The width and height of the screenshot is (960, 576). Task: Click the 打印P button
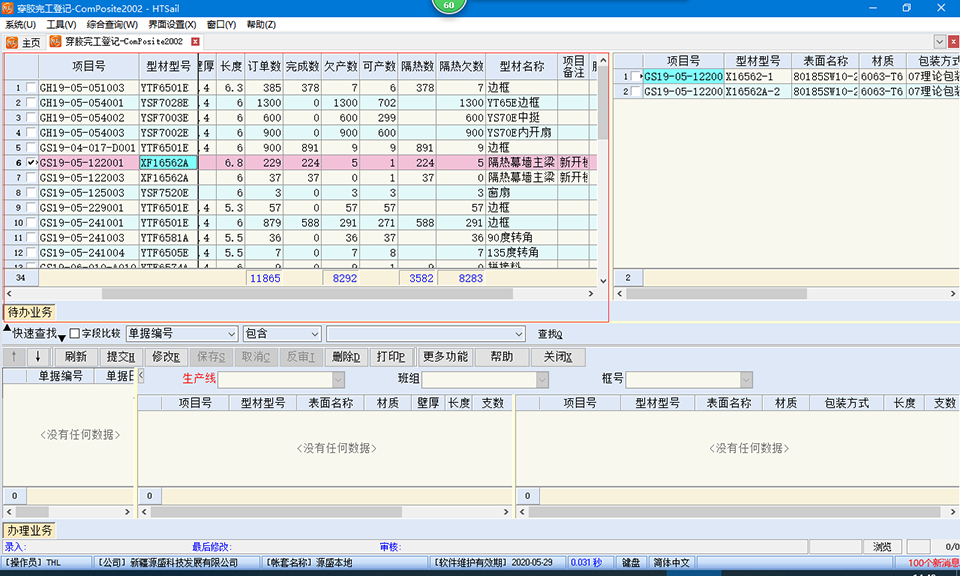tap(391, 357)
